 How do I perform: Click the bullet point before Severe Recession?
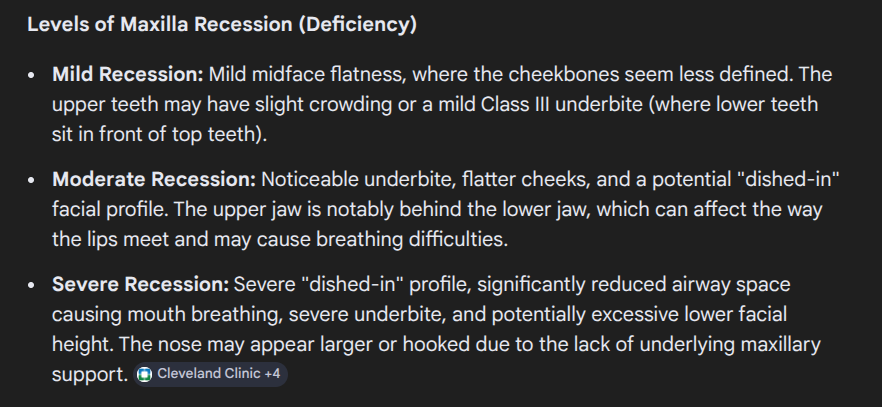[x=32, y=285]
